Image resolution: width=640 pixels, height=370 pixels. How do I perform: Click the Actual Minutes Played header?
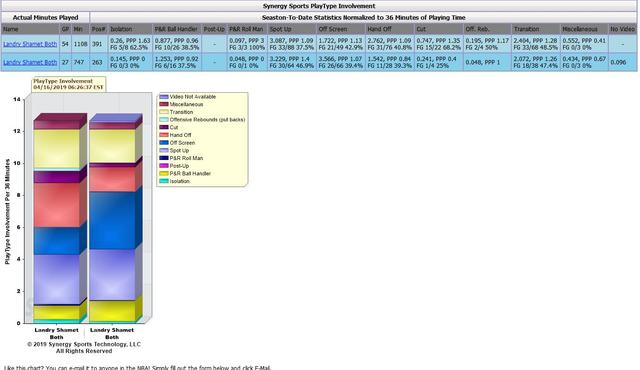[45, 18]
